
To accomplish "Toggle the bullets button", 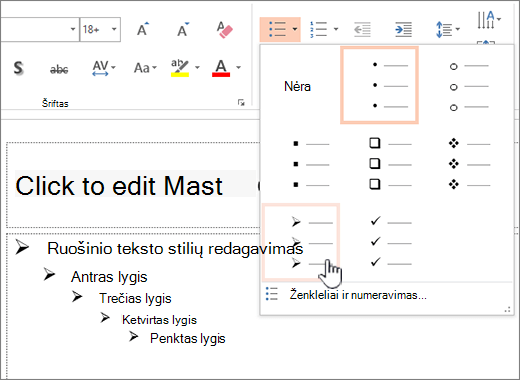I will (277, 29).
